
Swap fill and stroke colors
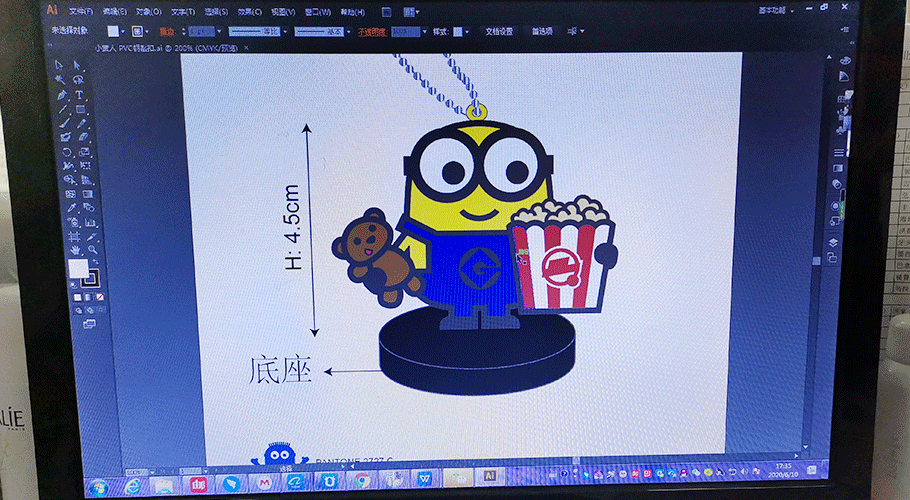(96, 262)
